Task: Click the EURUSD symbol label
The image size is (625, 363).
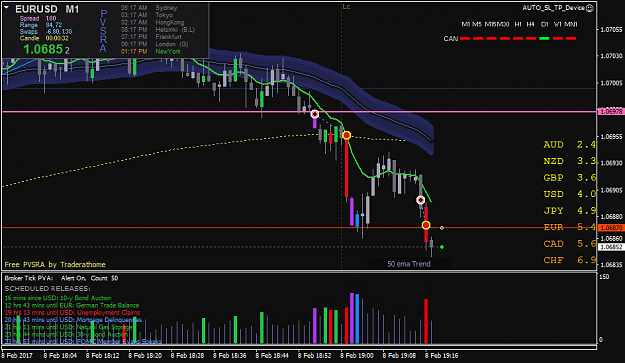Action: point(36,9)
